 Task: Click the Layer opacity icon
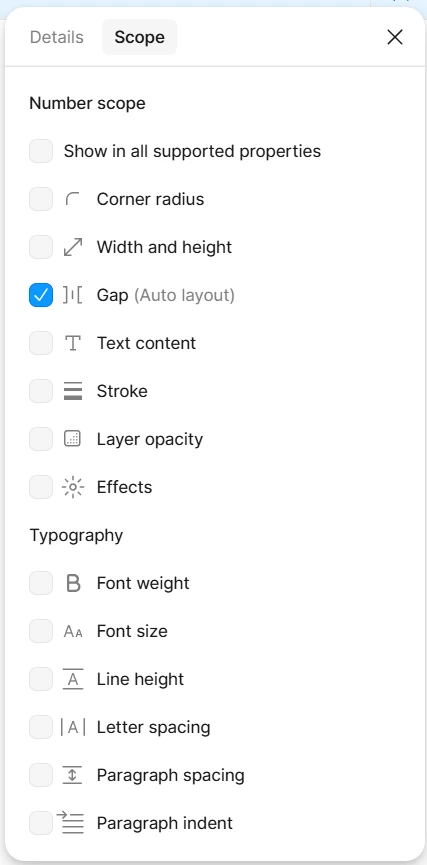[x=73, y=439]
